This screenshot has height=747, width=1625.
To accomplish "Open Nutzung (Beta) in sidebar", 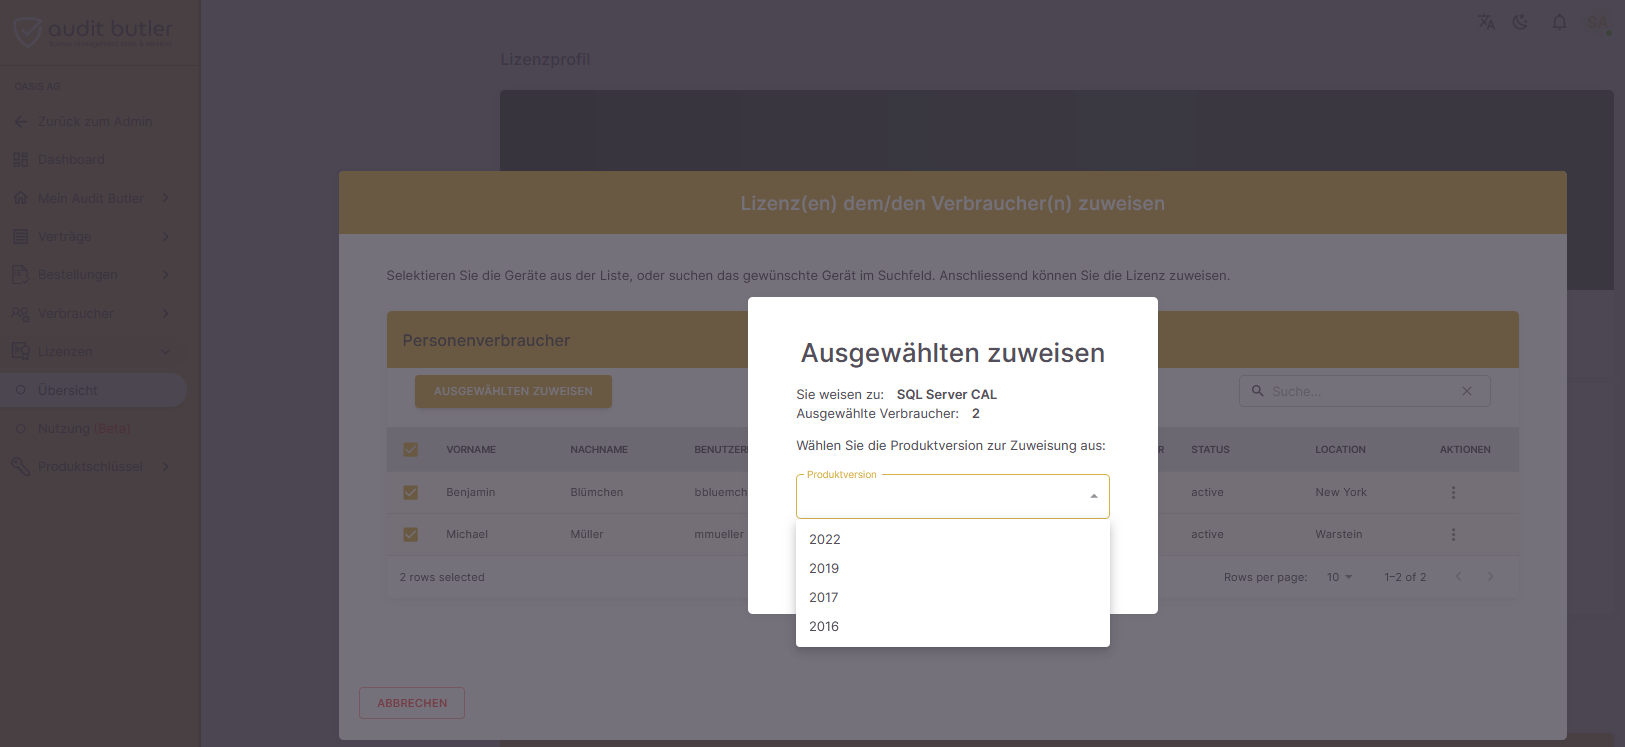I will [93, 429].
